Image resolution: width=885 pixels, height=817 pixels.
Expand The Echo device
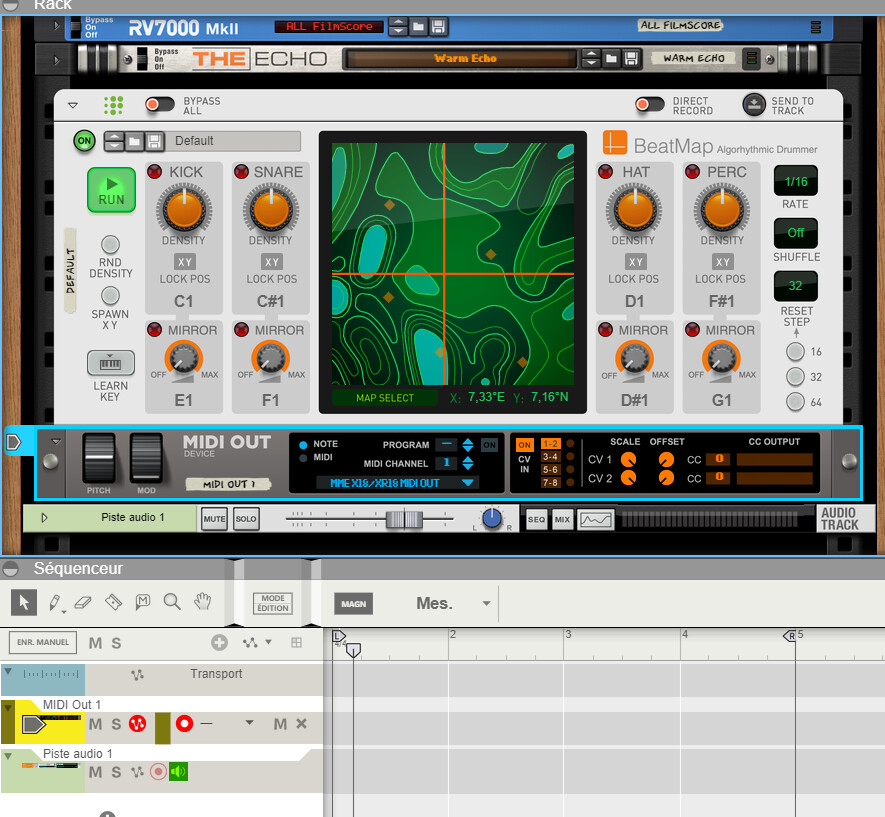point(56,59)
